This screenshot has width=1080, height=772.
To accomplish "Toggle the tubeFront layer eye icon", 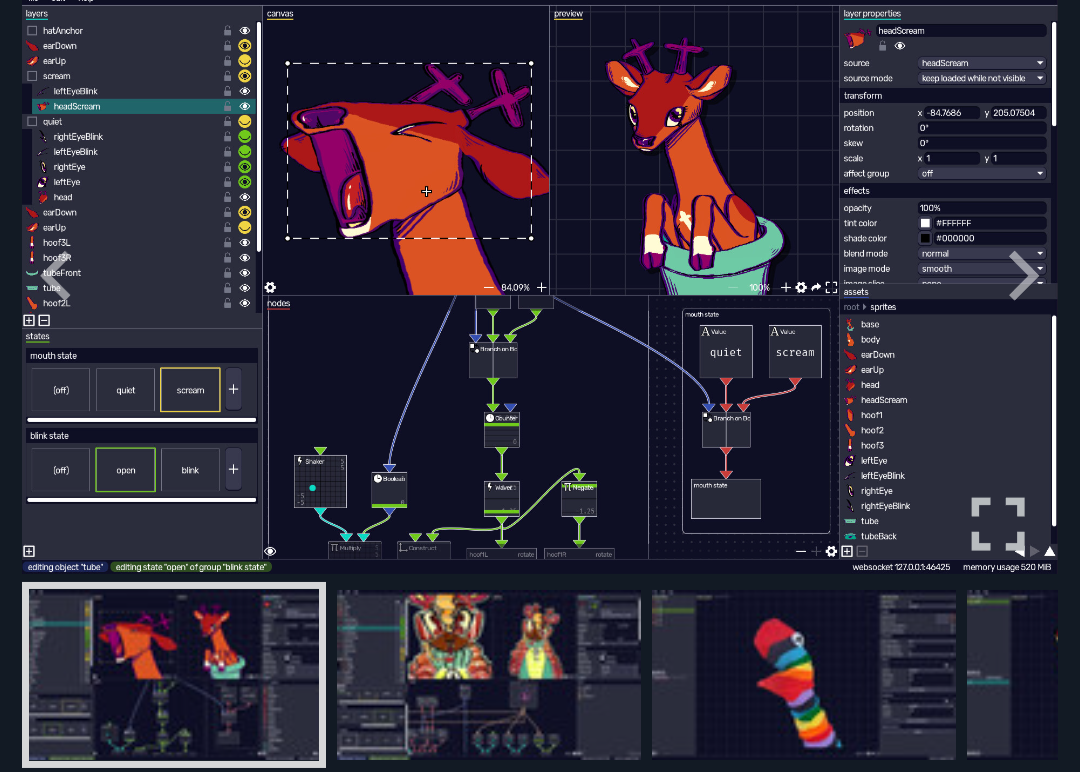I will pyautogui.click(x=245, y=273).
